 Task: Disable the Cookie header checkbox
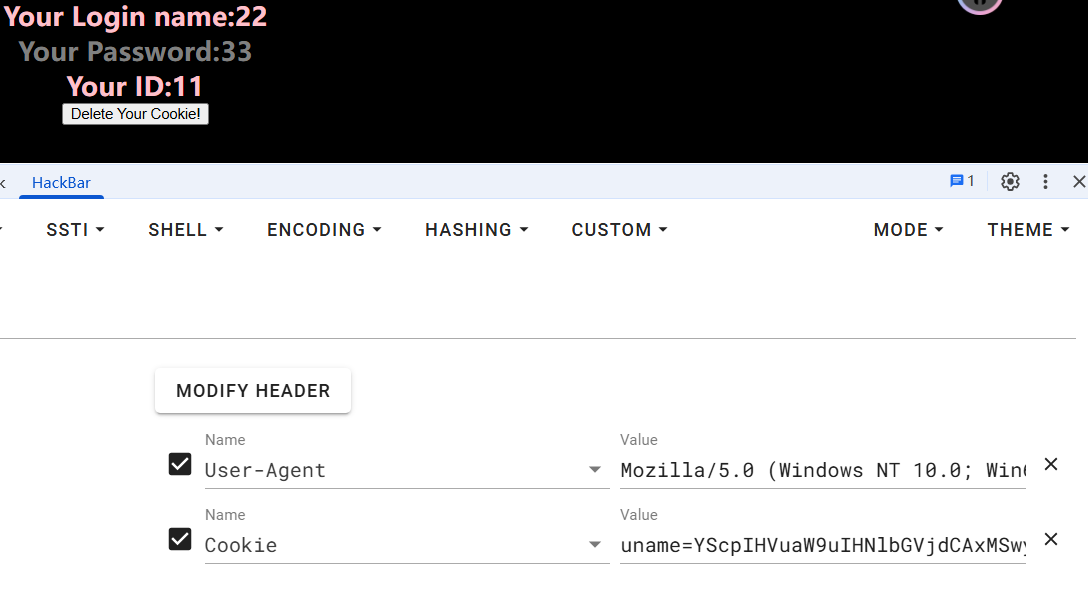(x=180, y=539)
